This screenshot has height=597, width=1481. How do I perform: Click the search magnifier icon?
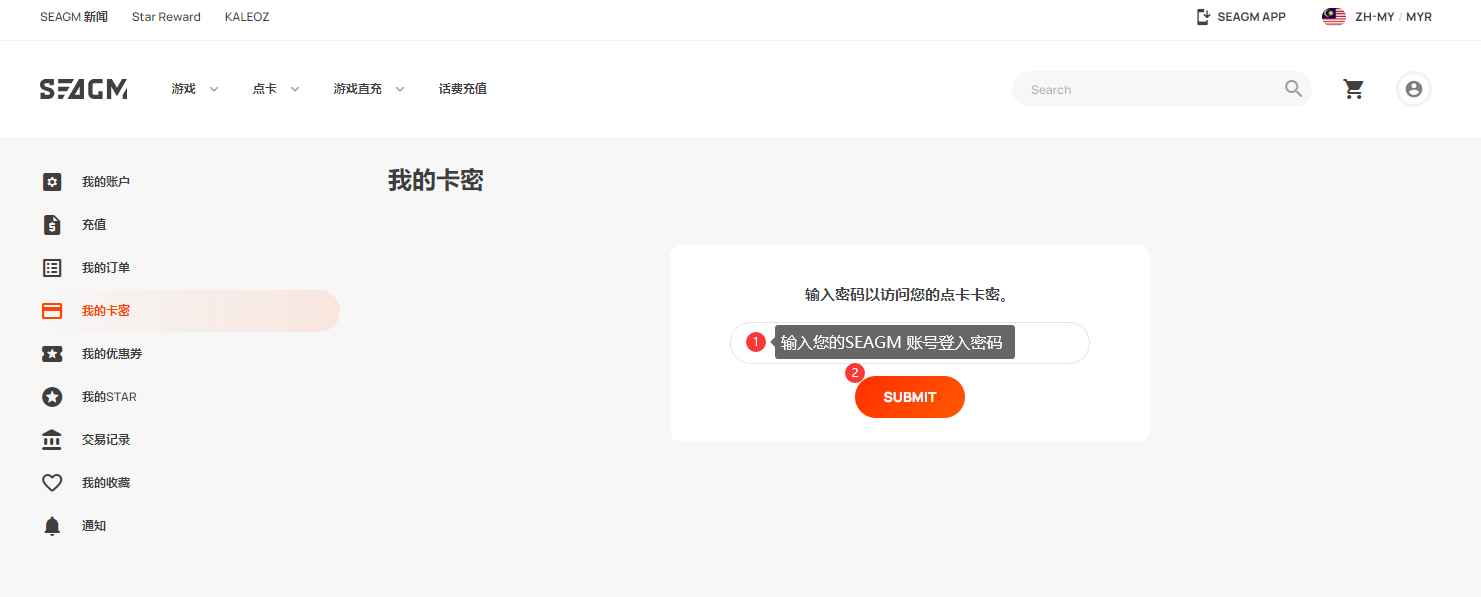[1294, 89]
